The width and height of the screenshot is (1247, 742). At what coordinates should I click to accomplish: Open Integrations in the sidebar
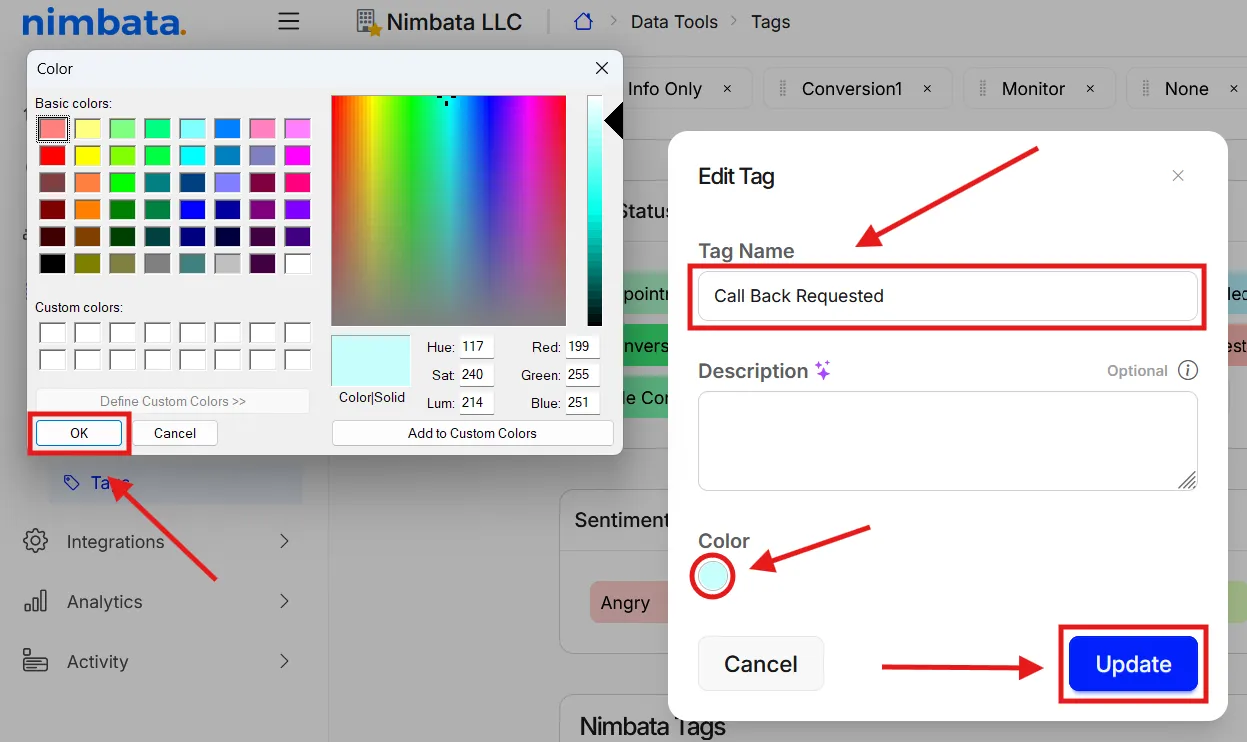pos(115,541)
